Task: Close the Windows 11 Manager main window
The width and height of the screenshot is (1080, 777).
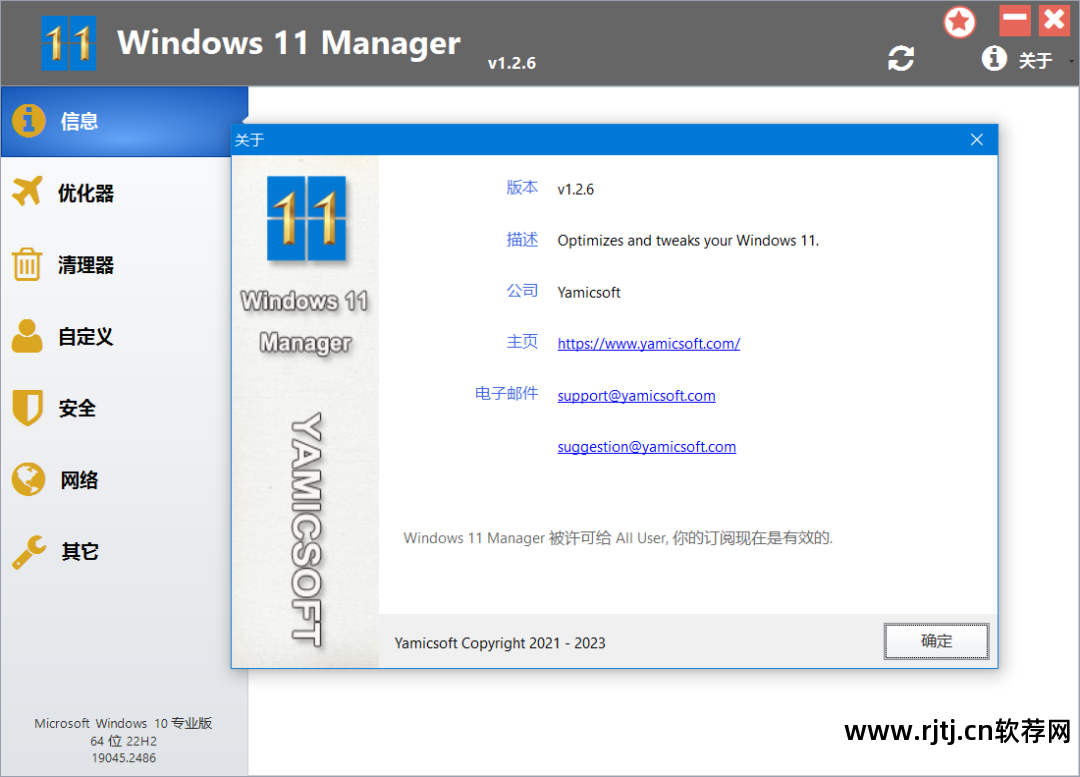Action: click(1054, 21)
